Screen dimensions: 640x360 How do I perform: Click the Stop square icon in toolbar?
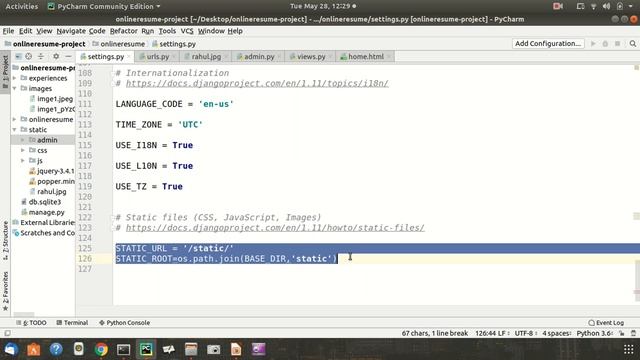[618, 44]
